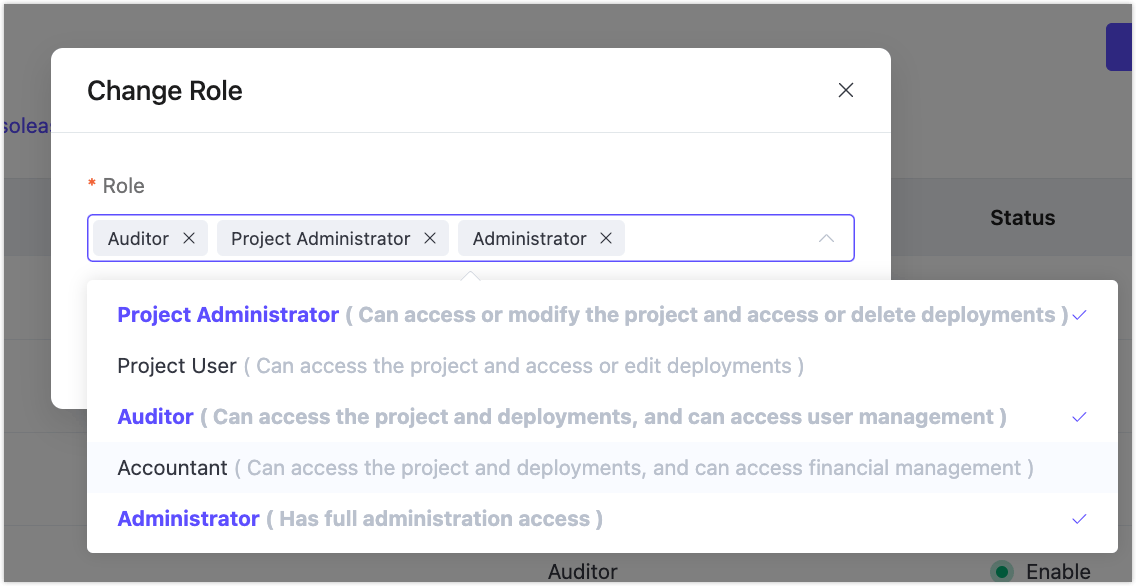Select the Project User role option
1136x586 pixels.
[x=176, y=365]
